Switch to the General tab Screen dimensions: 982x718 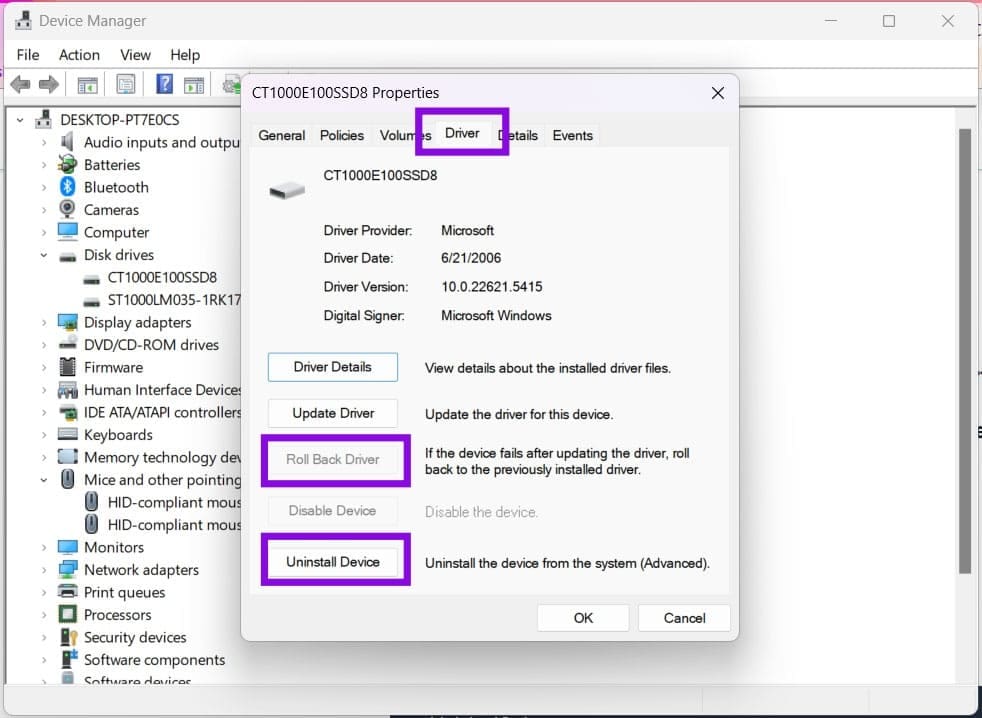282,135
